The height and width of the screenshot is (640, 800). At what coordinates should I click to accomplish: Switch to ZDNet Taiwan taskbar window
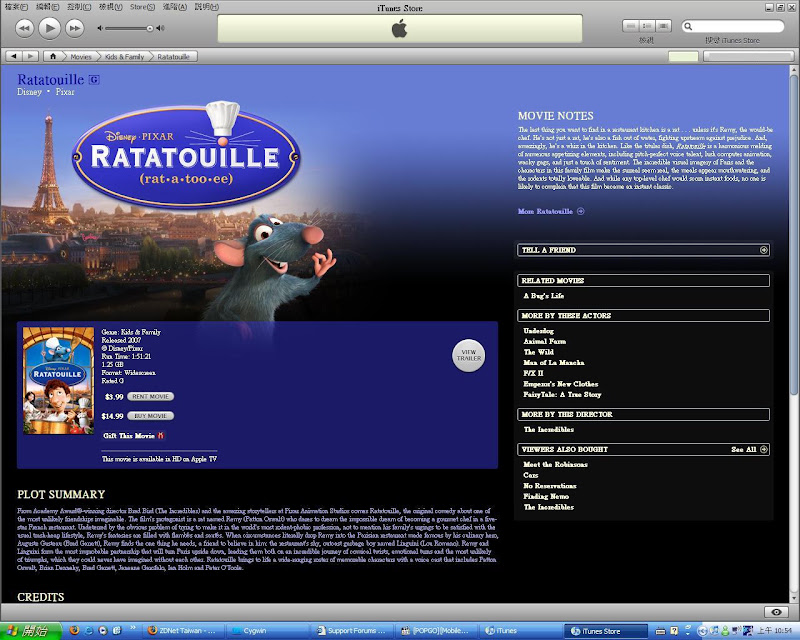[182, 631]
